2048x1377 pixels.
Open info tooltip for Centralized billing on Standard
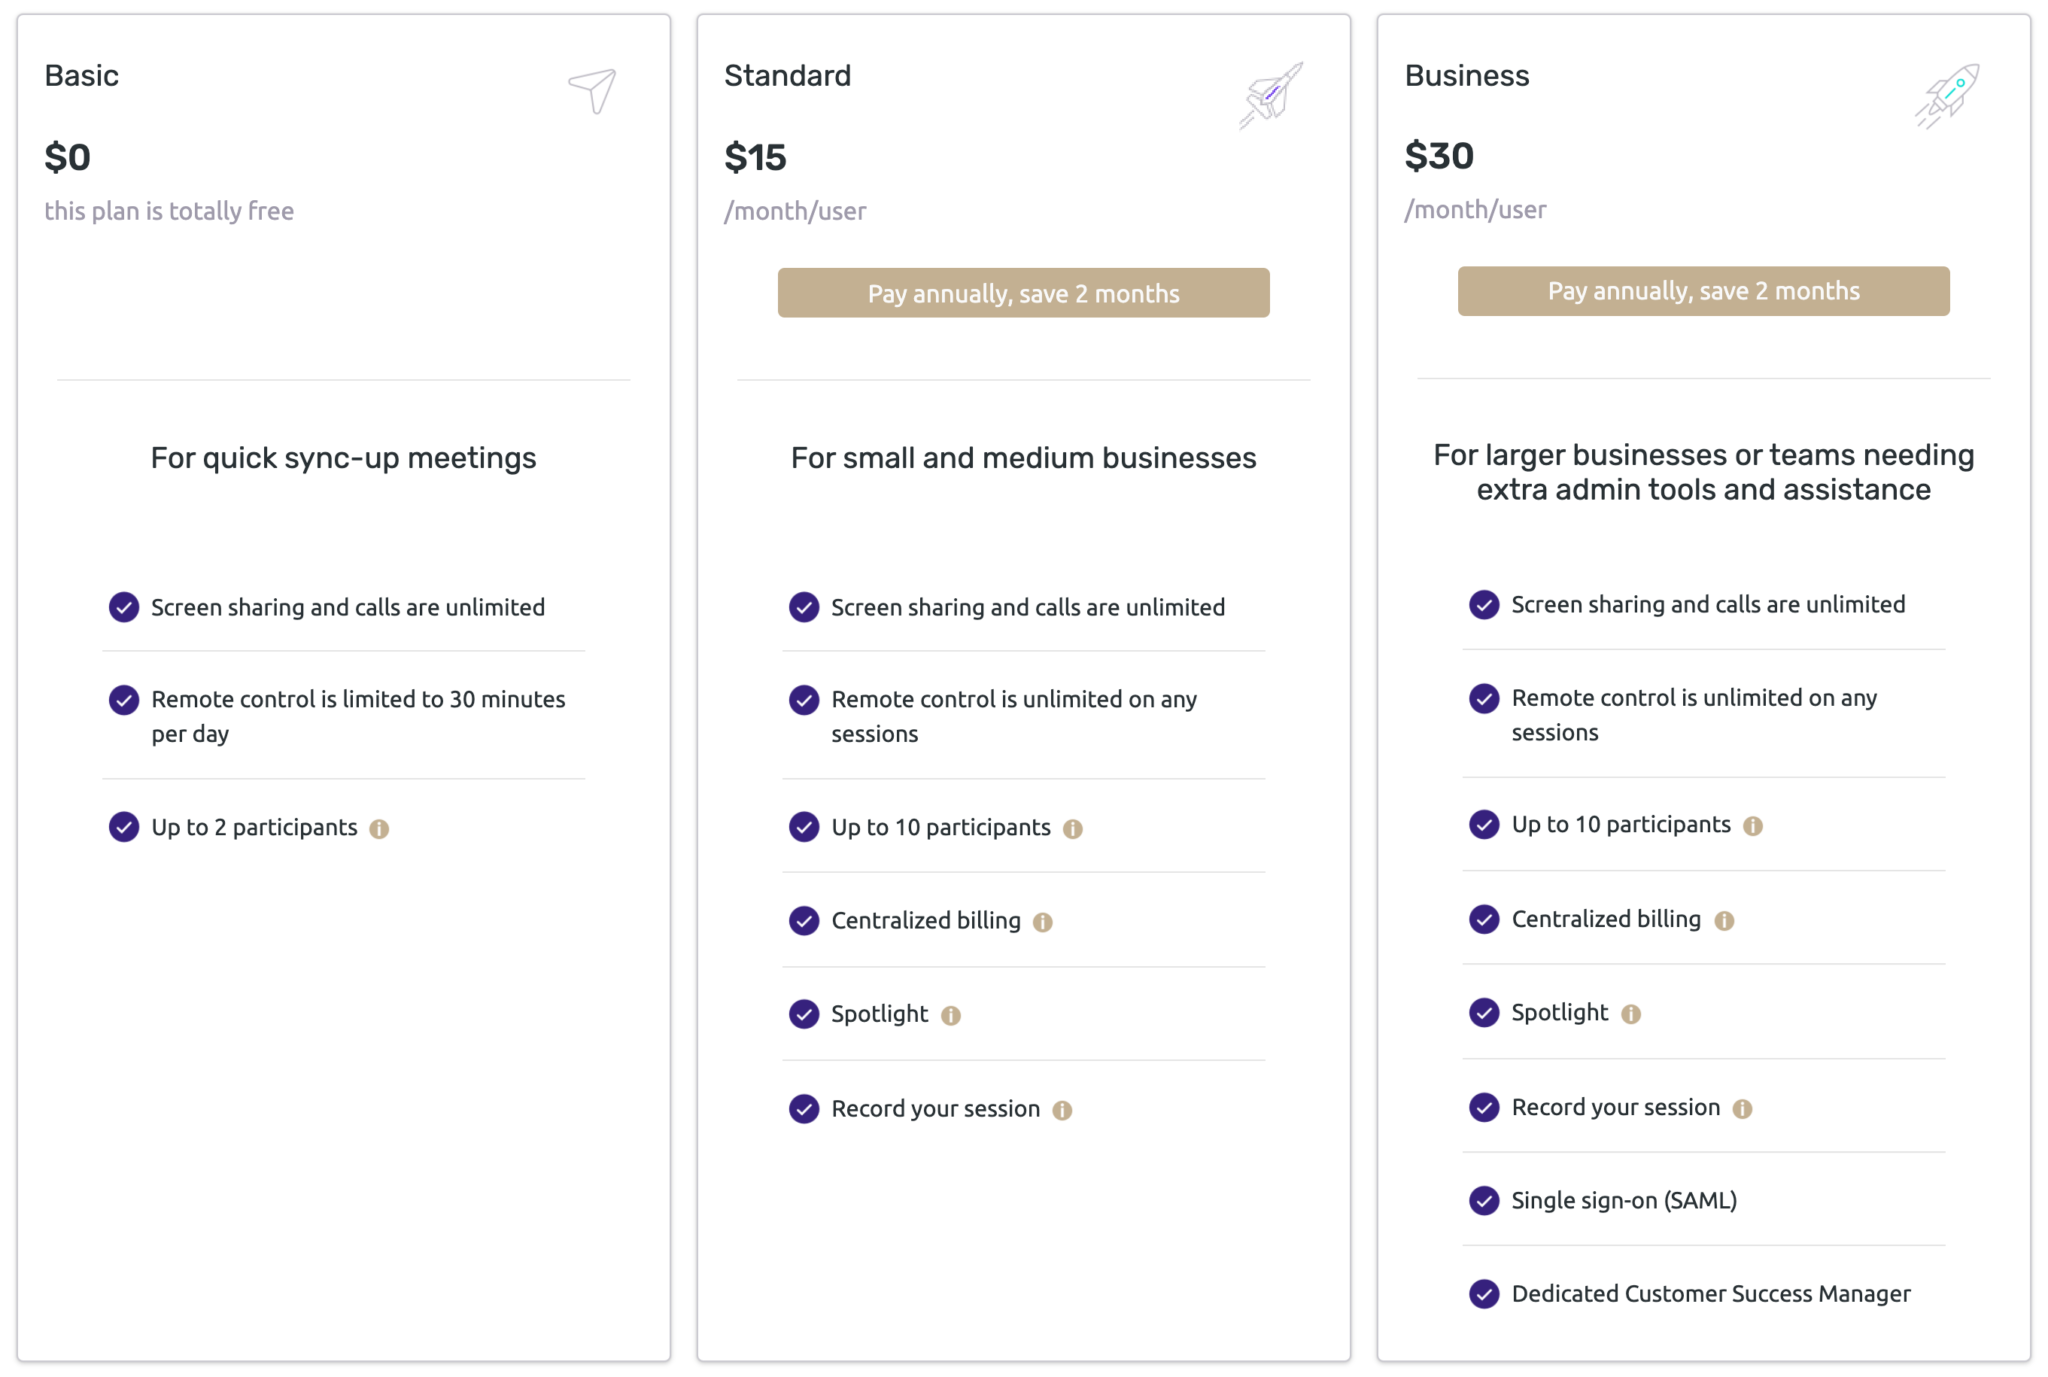[1043, 921]
